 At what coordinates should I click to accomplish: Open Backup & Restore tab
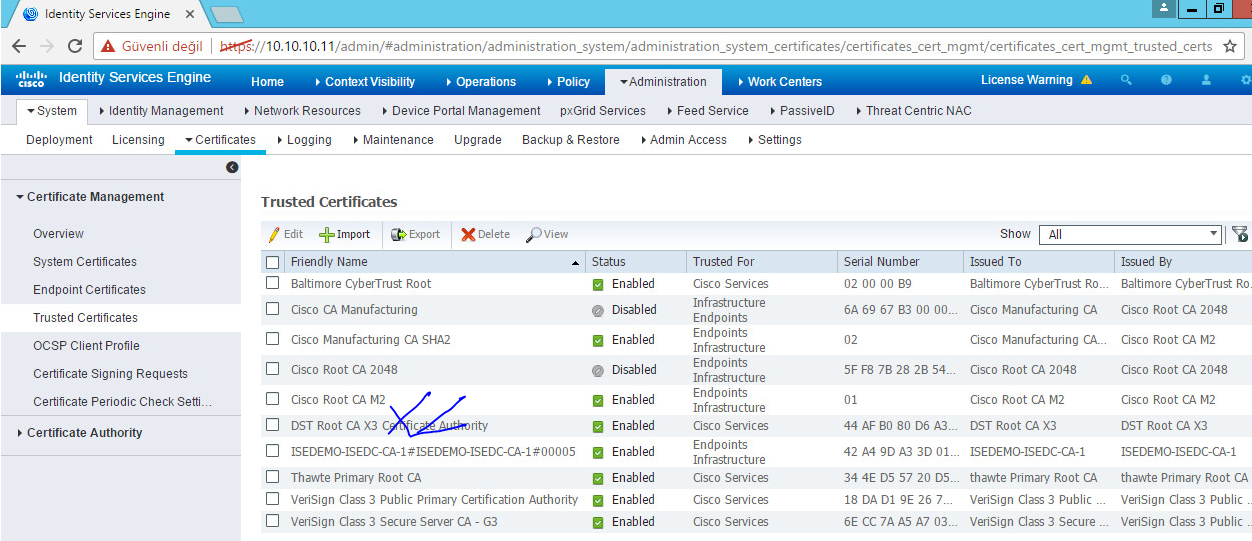tap(571, 140)
